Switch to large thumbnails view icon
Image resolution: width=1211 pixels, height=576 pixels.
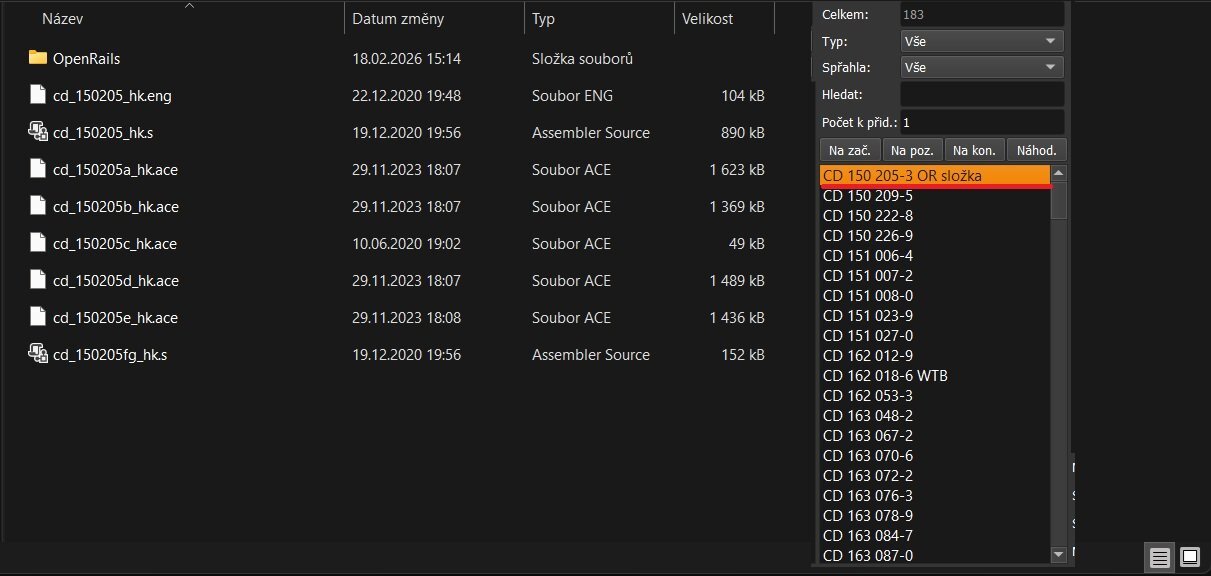click(x=1189, y=557)
